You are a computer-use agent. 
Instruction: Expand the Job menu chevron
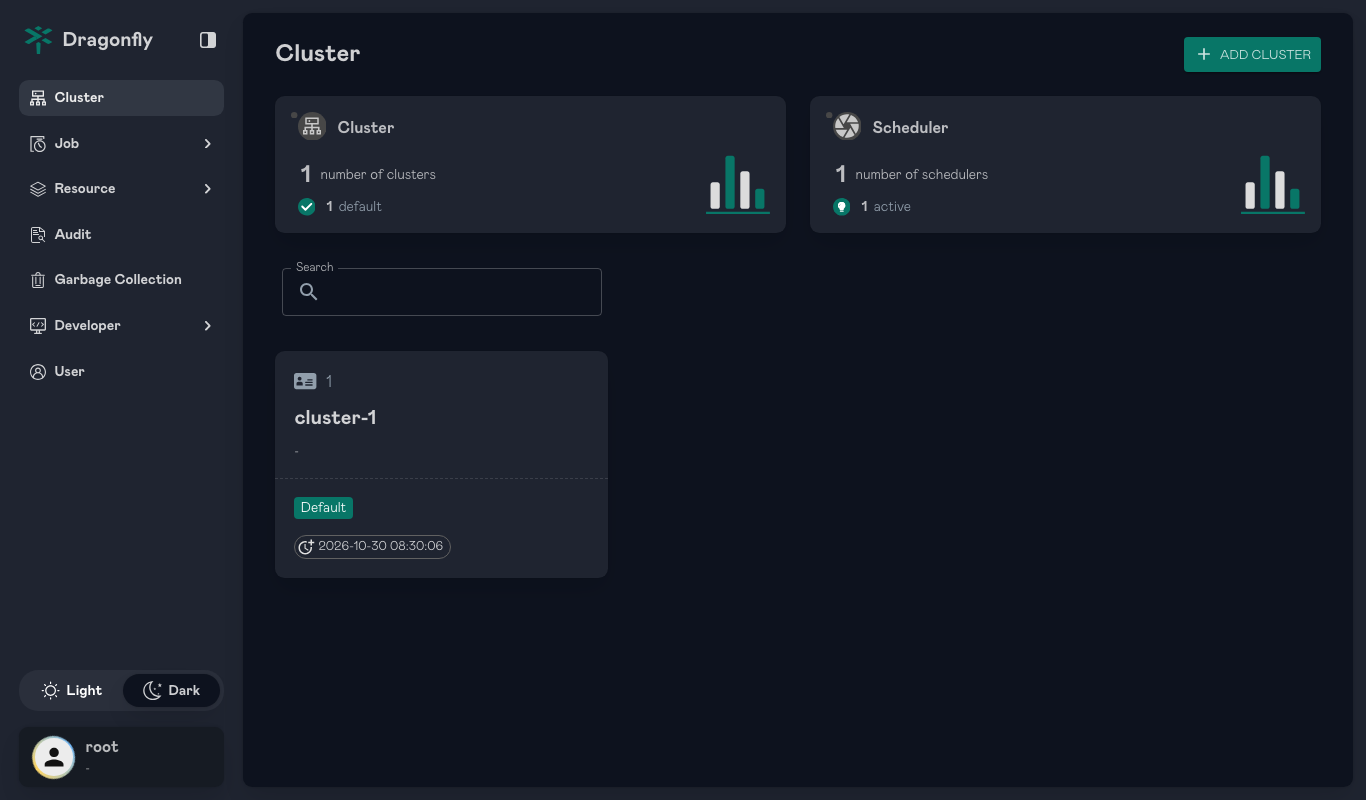coord(208,144)
